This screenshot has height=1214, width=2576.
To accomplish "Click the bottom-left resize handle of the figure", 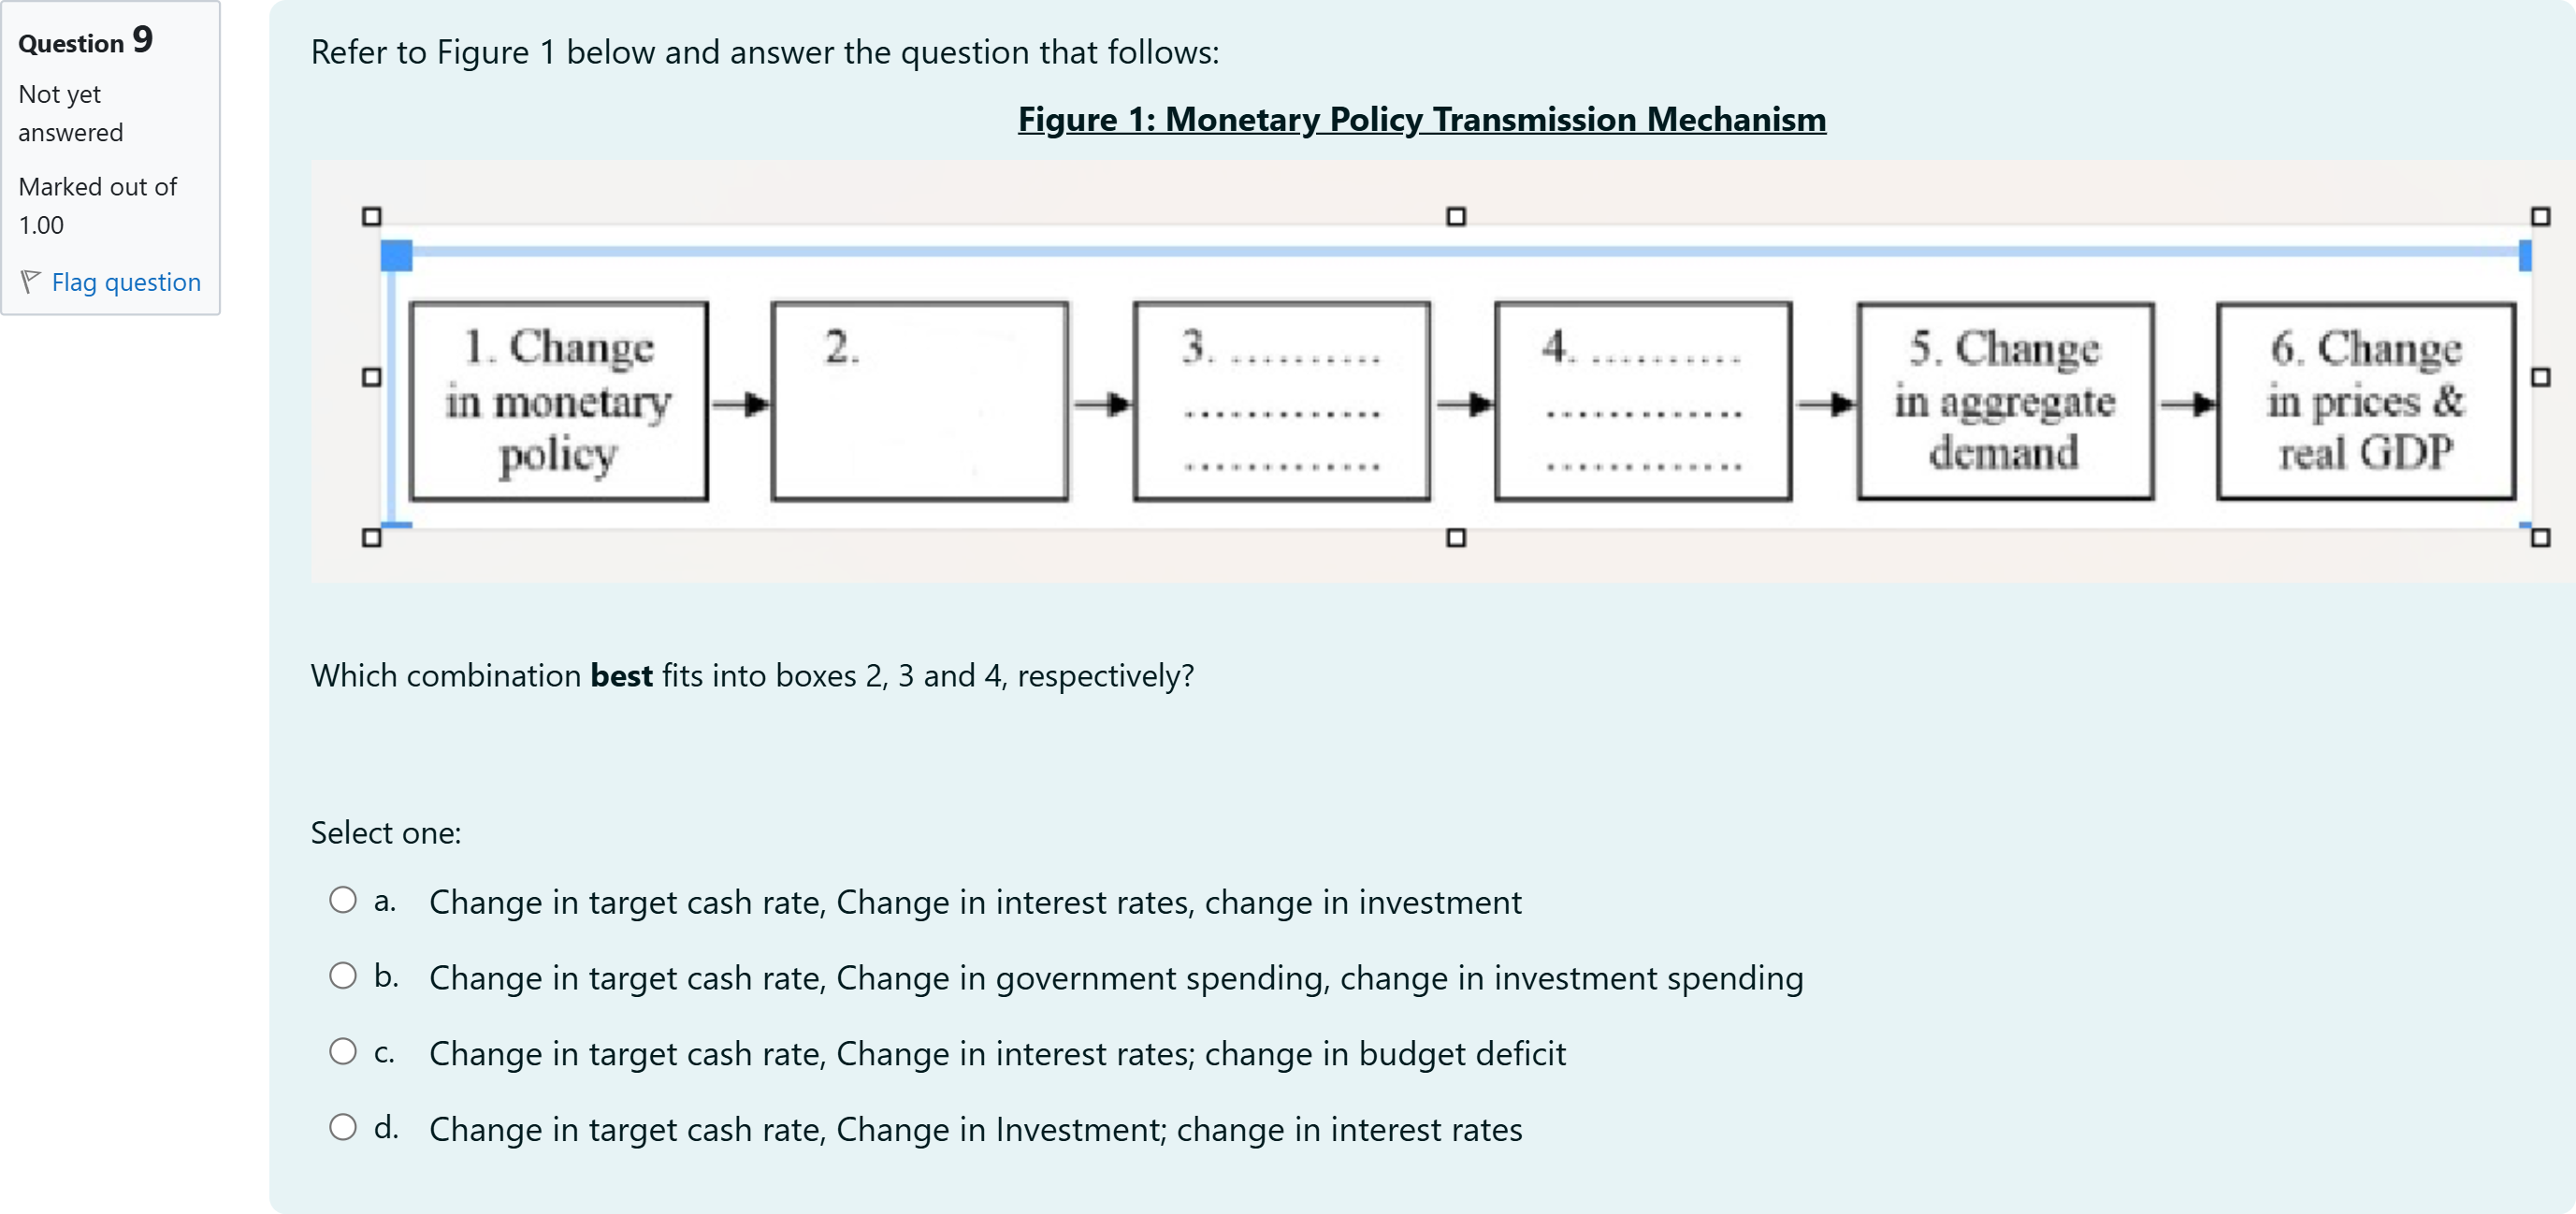I will tap(372, 538).
